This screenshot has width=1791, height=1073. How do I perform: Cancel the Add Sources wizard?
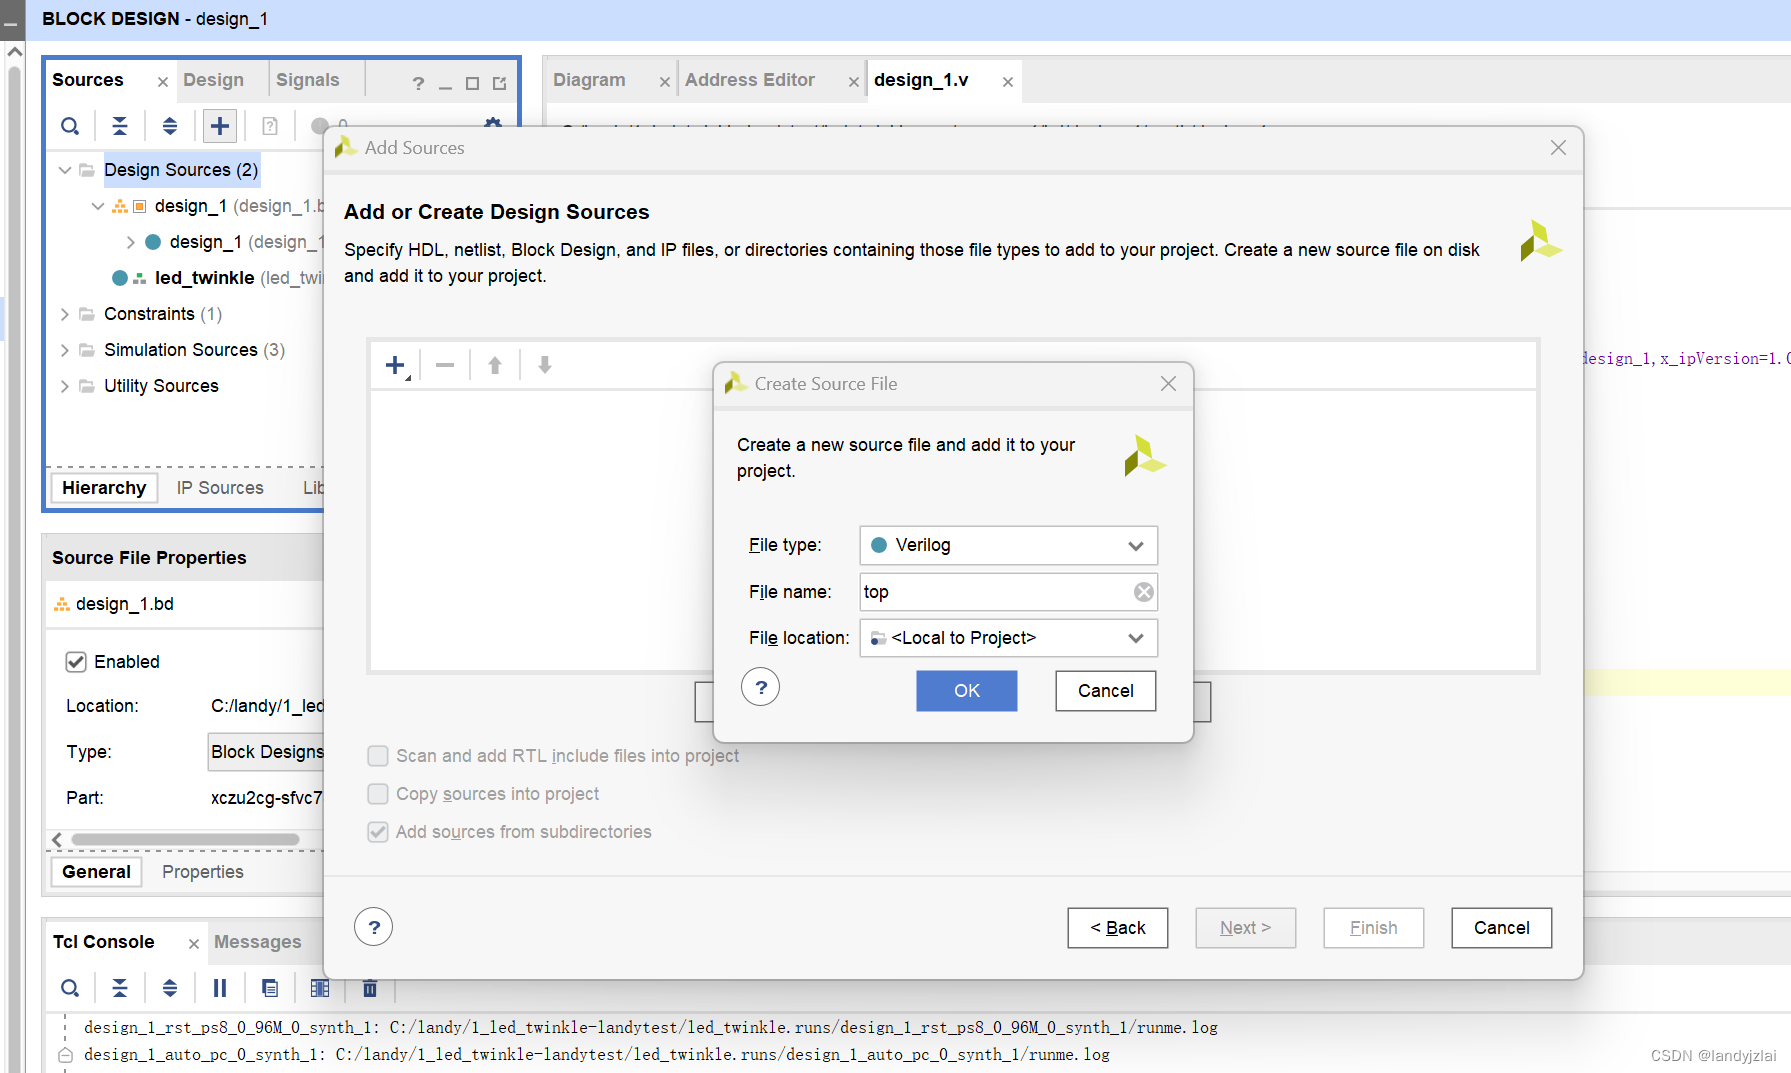[1502, 928]
